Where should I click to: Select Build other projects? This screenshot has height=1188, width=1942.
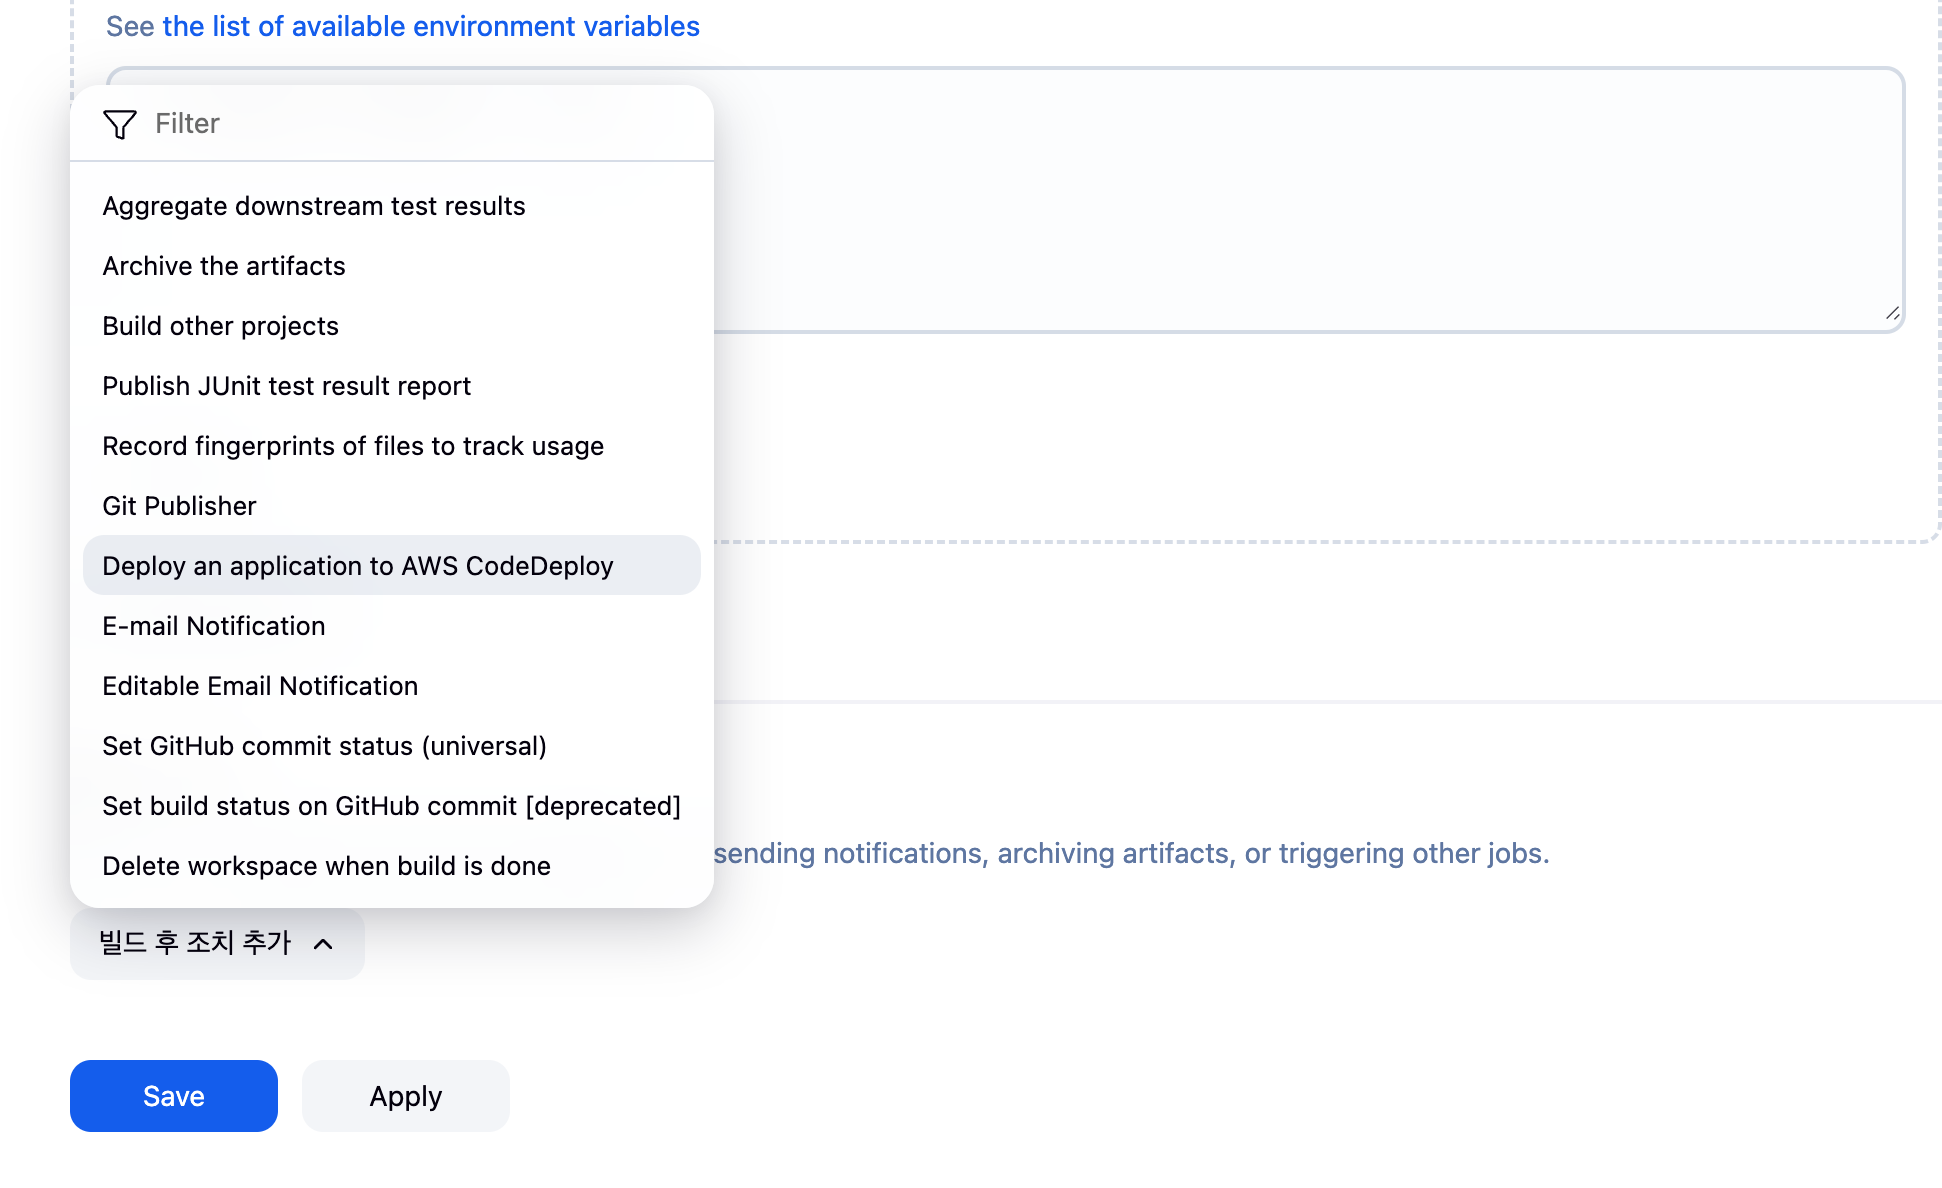(221, 326)
